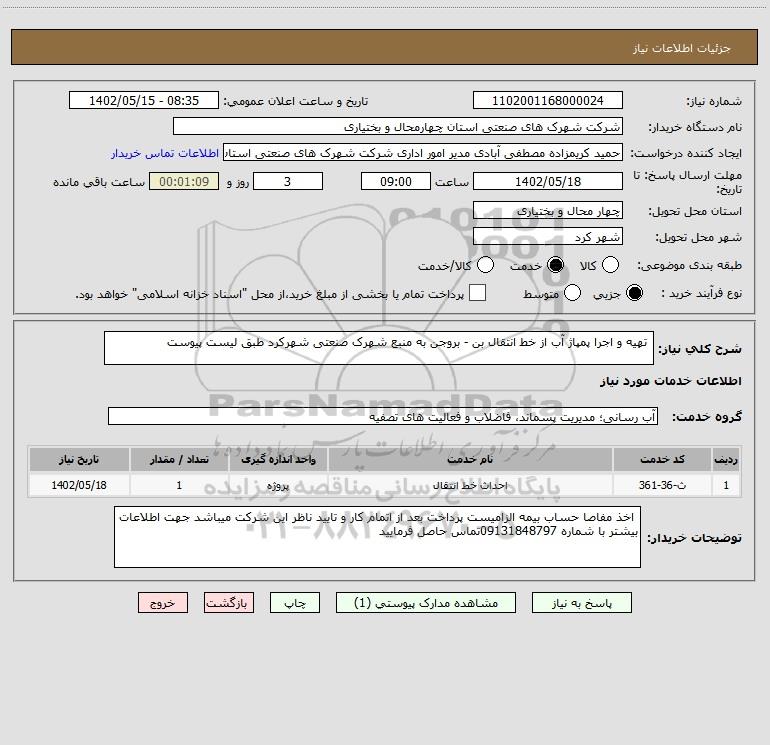
Task: Toggle the اسناد خزانه اسلامی payment checkbox
Action: click(x=477, y=293)
